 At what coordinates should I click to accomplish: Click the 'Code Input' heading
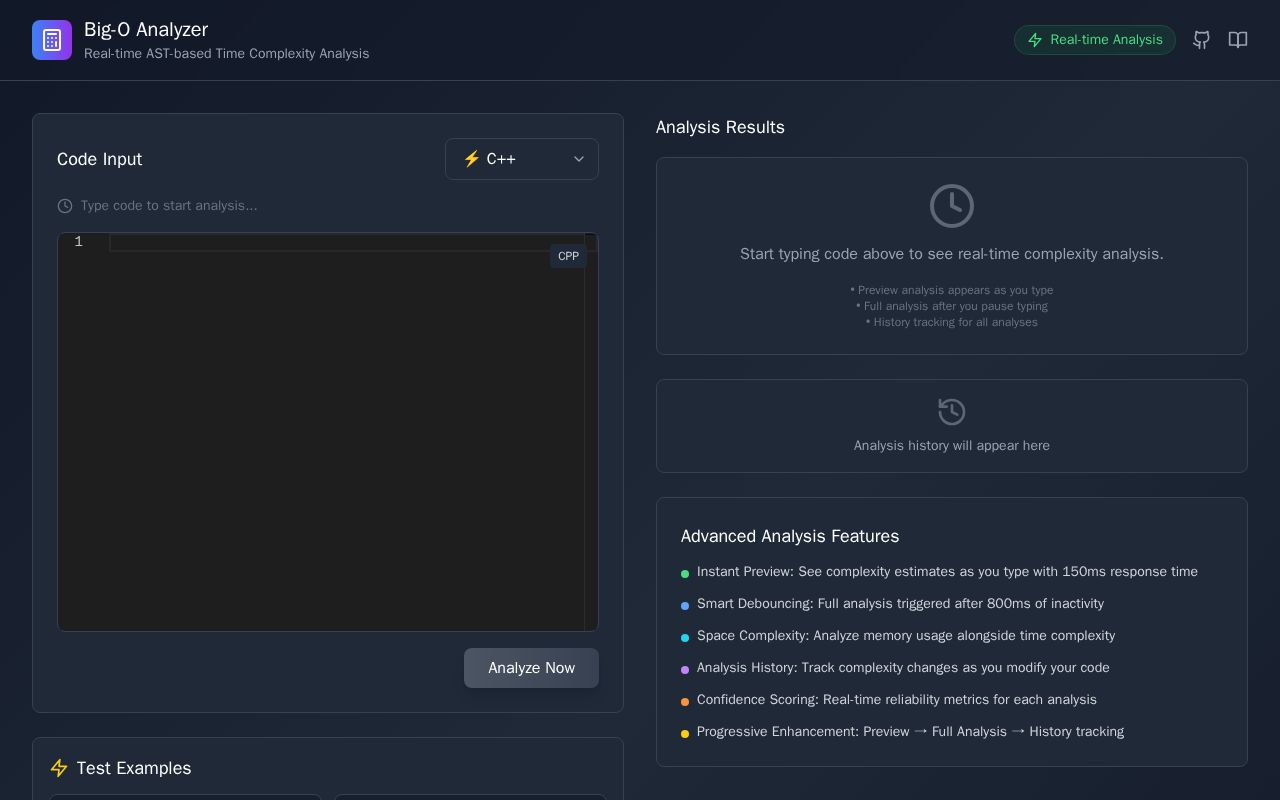point(99,159)
